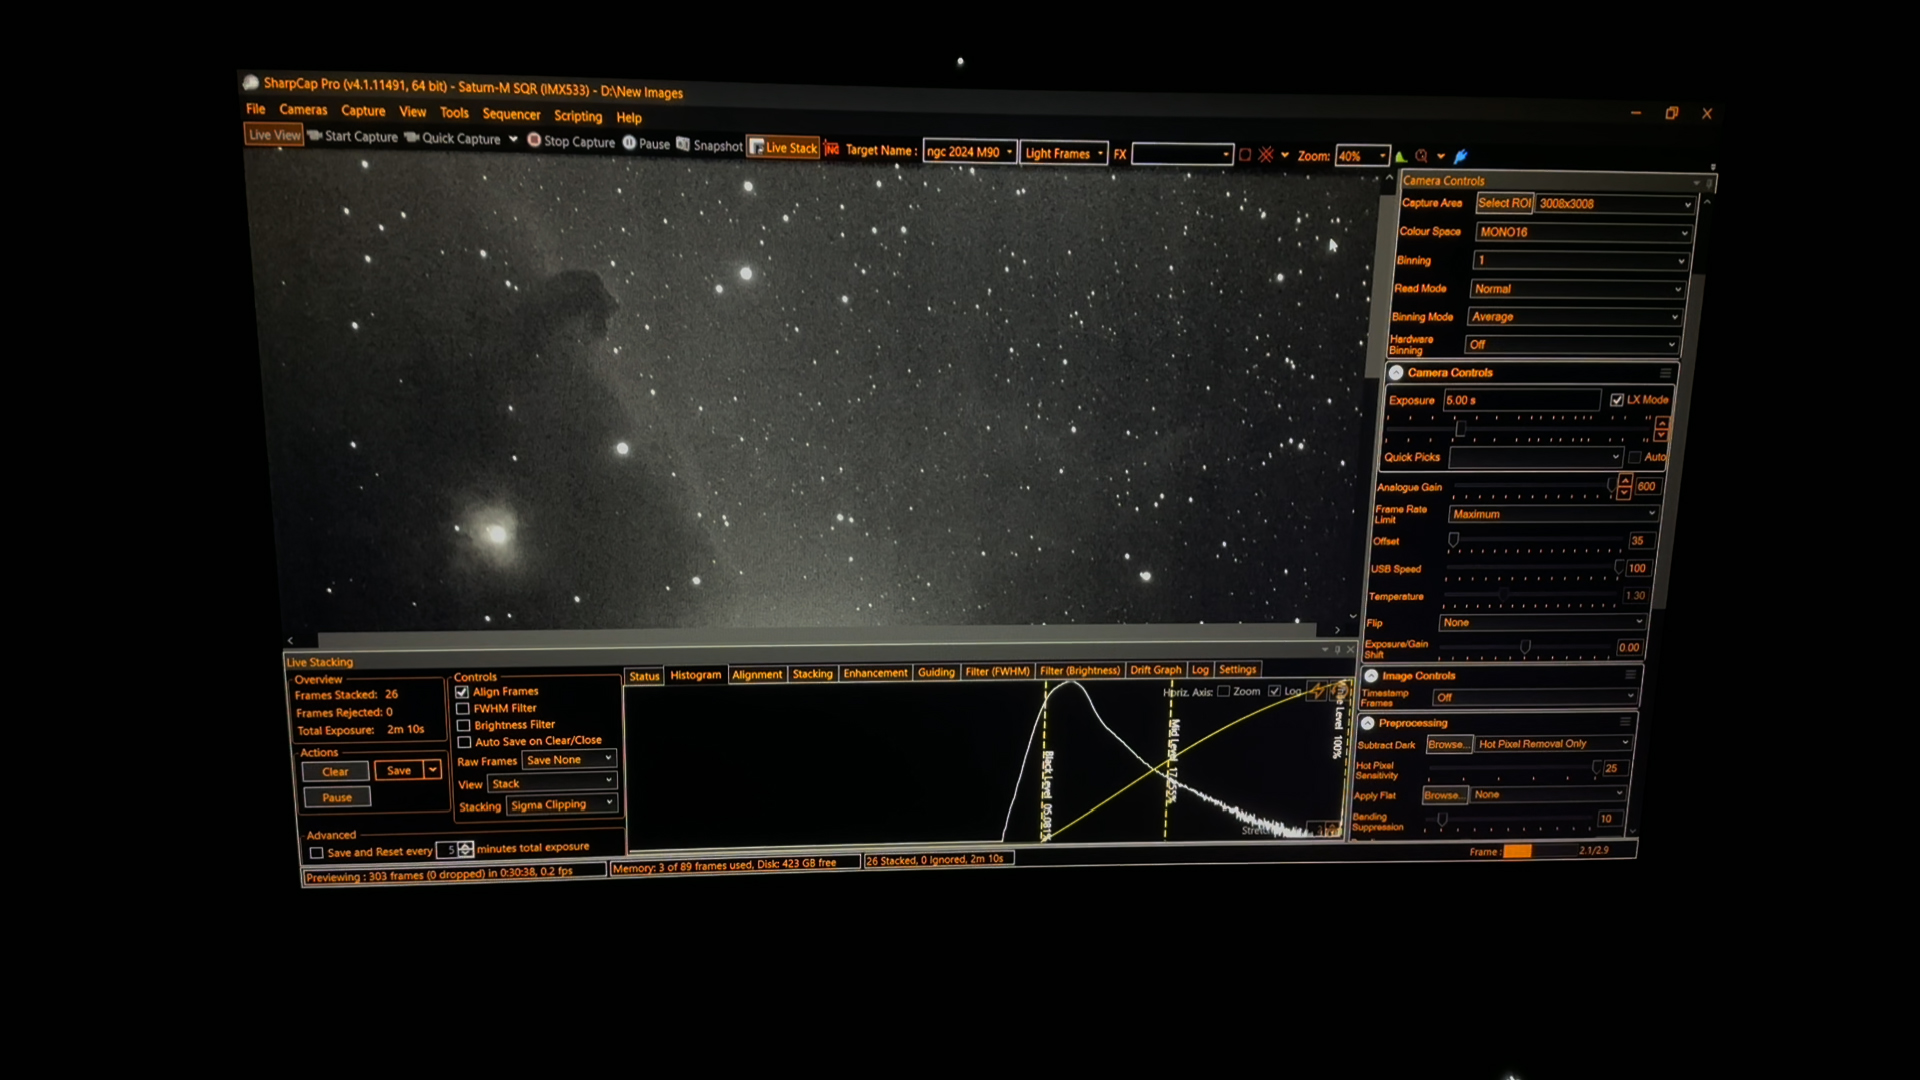Open the Quick Capture dropdown arrow
Screen dimensions: 1920x1080
[x=513, y=139]
